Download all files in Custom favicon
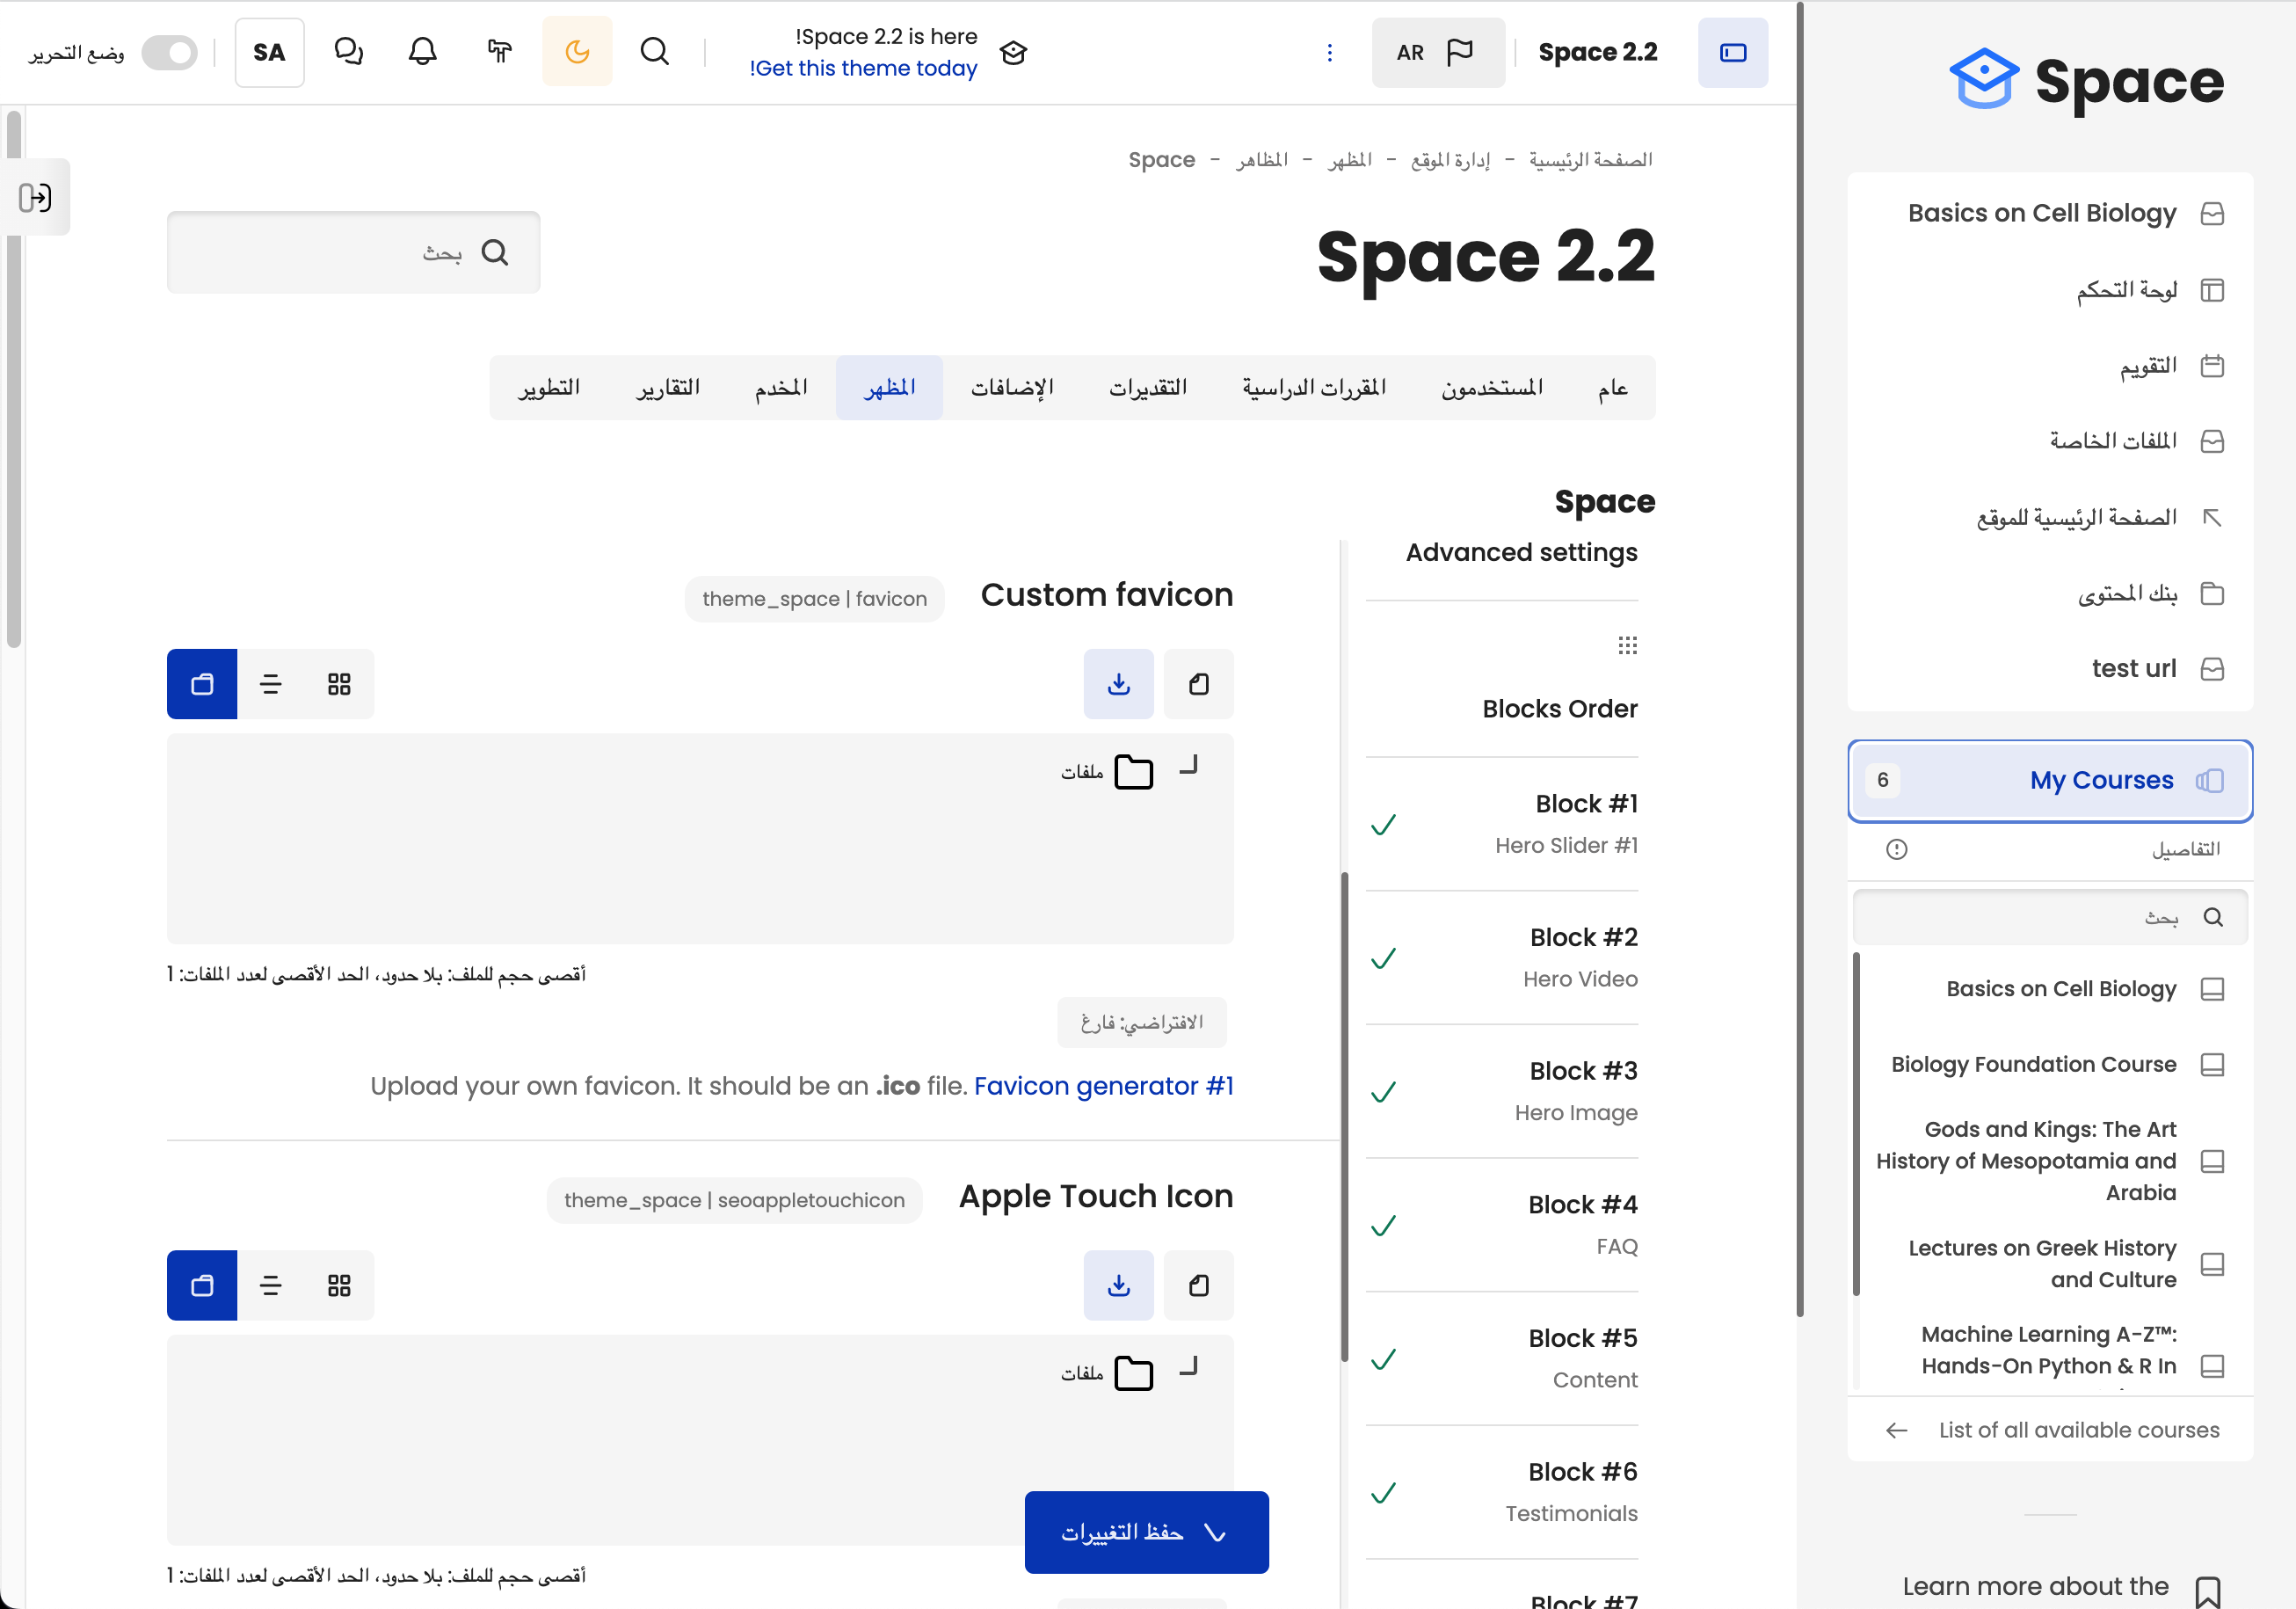The height and width of the screenshot is (1609, 2296). click(1118, 684)
